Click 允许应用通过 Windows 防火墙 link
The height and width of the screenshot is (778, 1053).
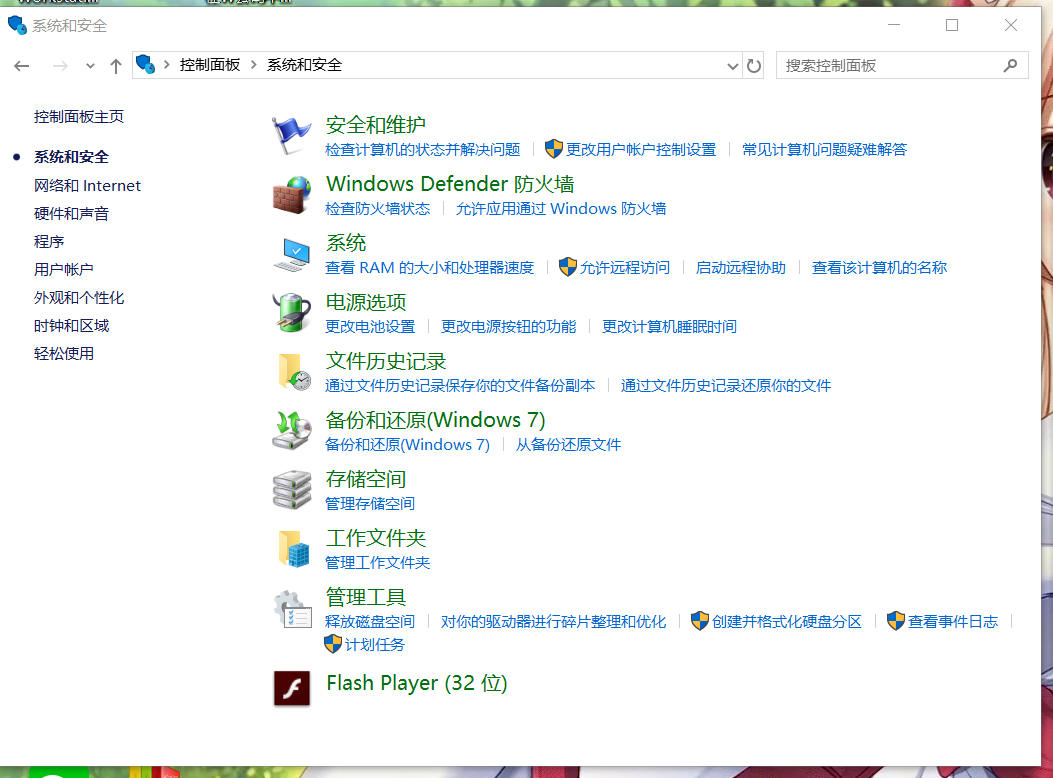(x=561, y=209)
